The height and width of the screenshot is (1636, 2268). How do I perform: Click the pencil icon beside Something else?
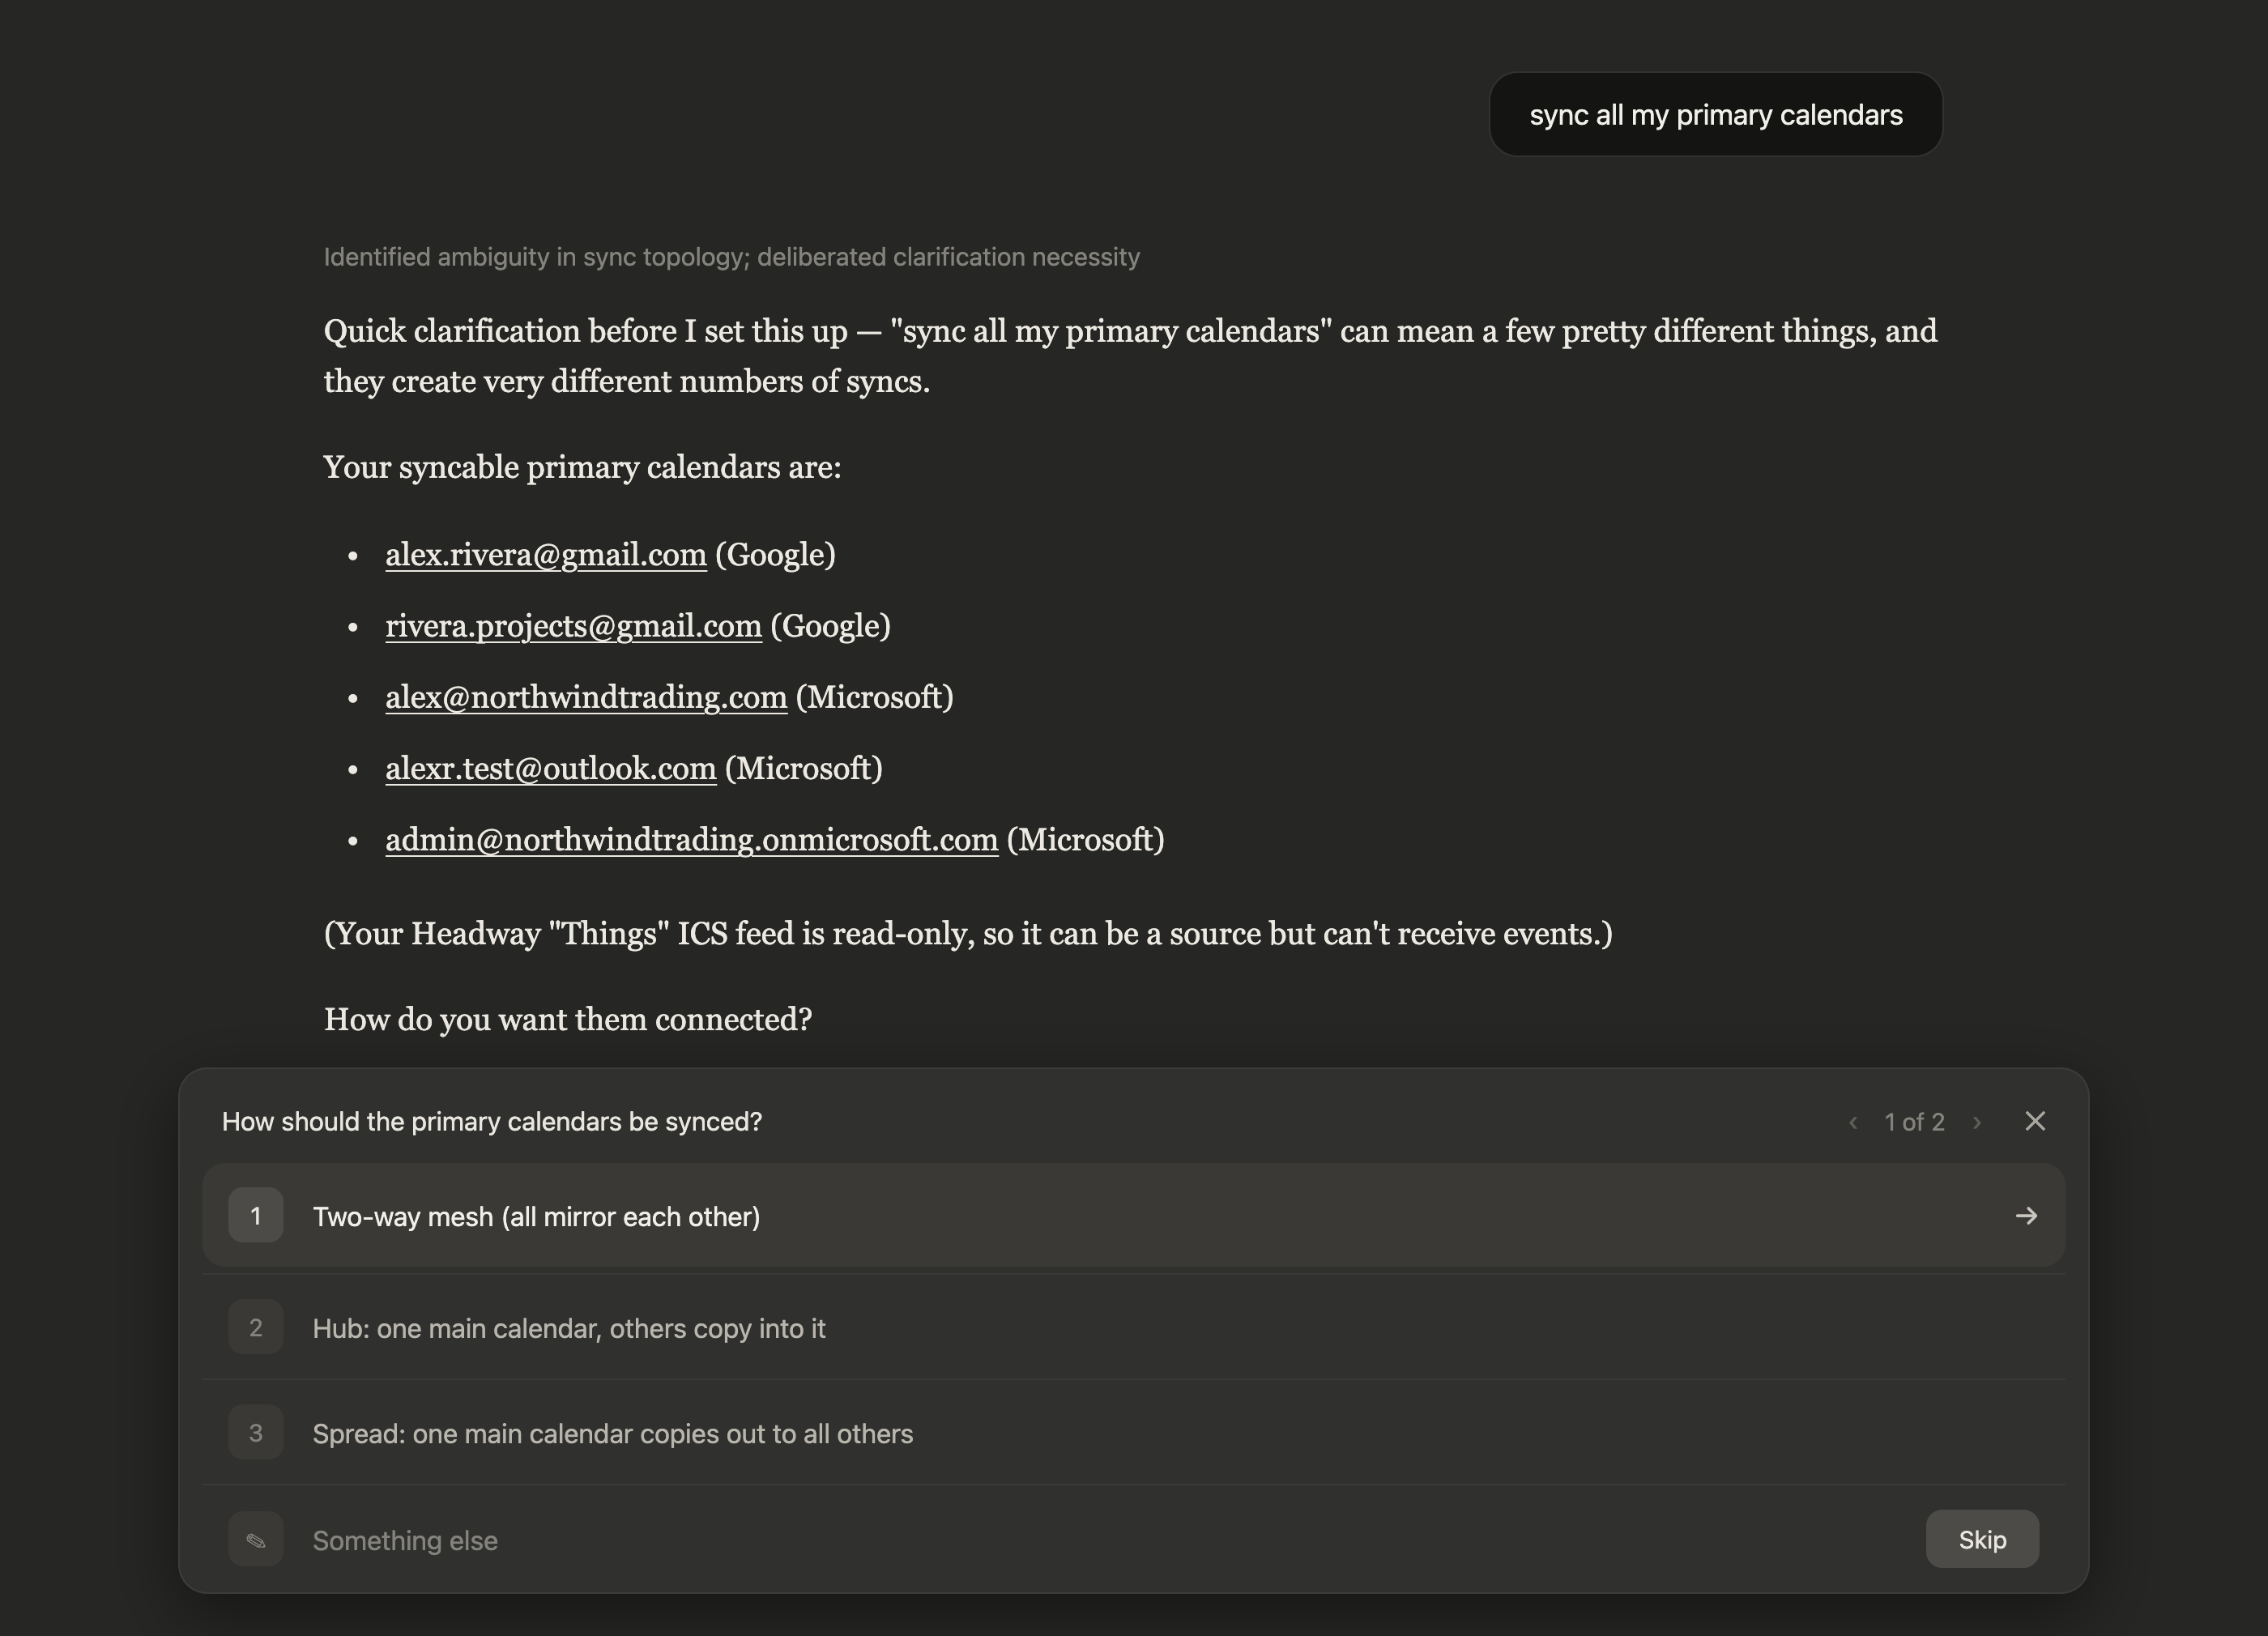(256, 1539)
